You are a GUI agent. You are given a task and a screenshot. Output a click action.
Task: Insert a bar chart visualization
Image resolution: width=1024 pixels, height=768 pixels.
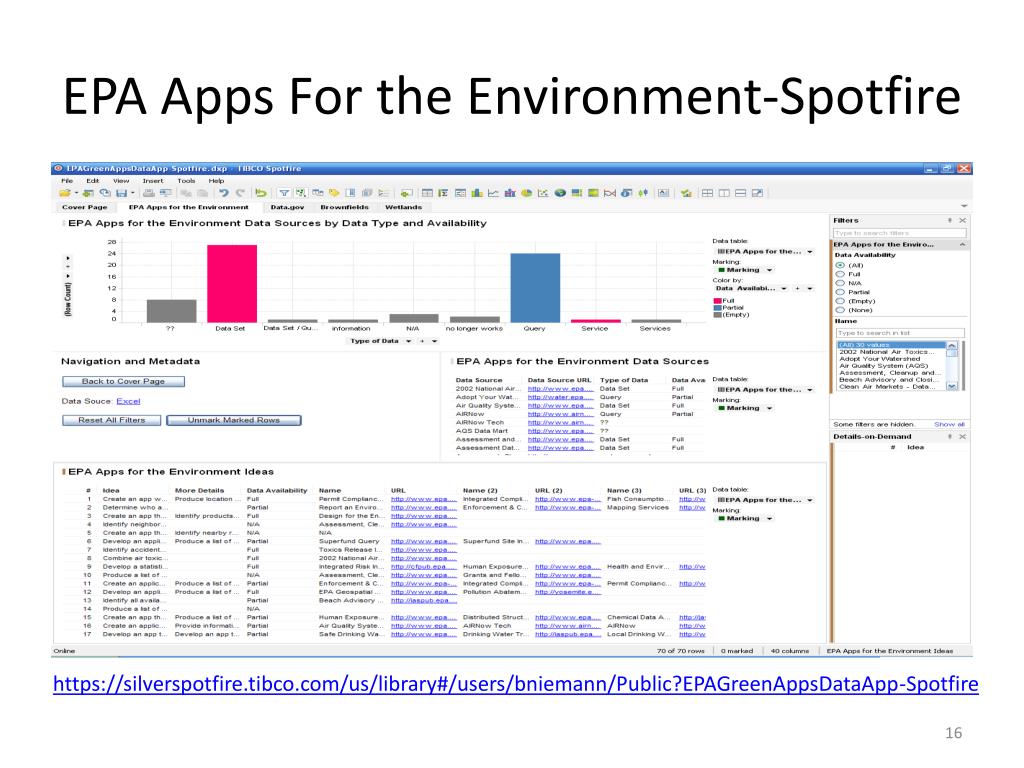[x=477, y=193]
